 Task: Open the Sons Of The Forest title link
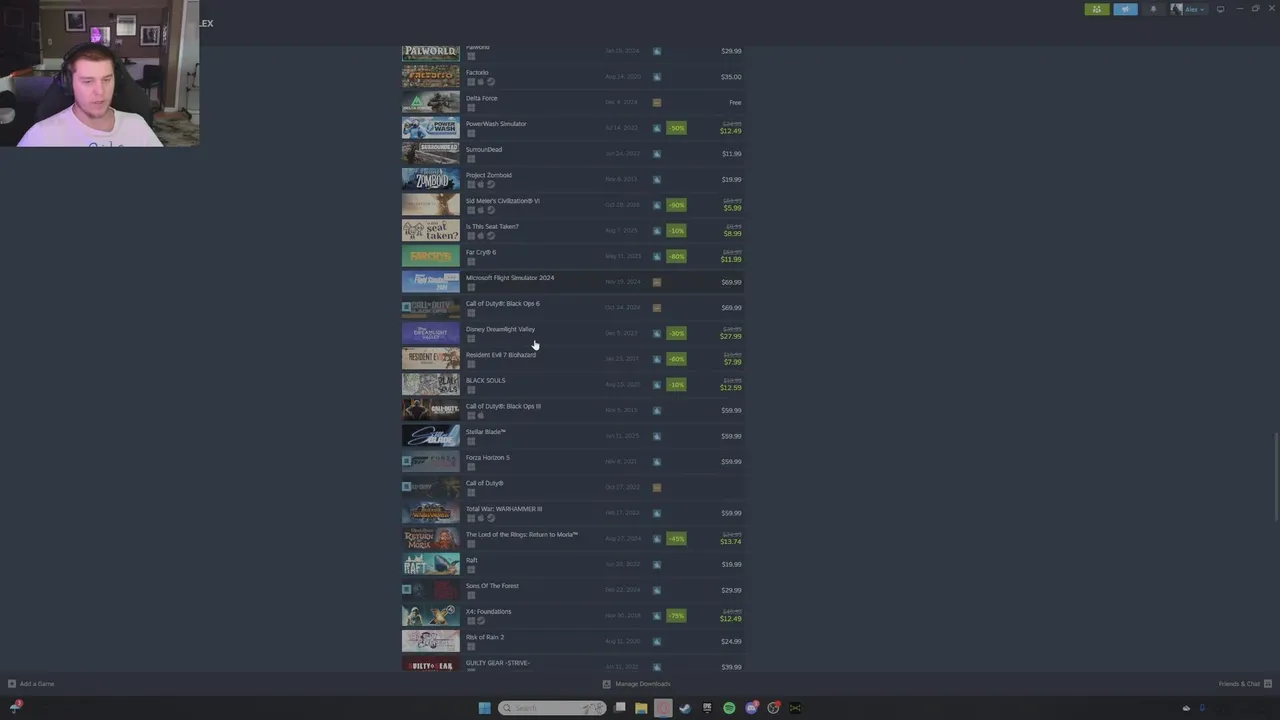tap(492, 586)
